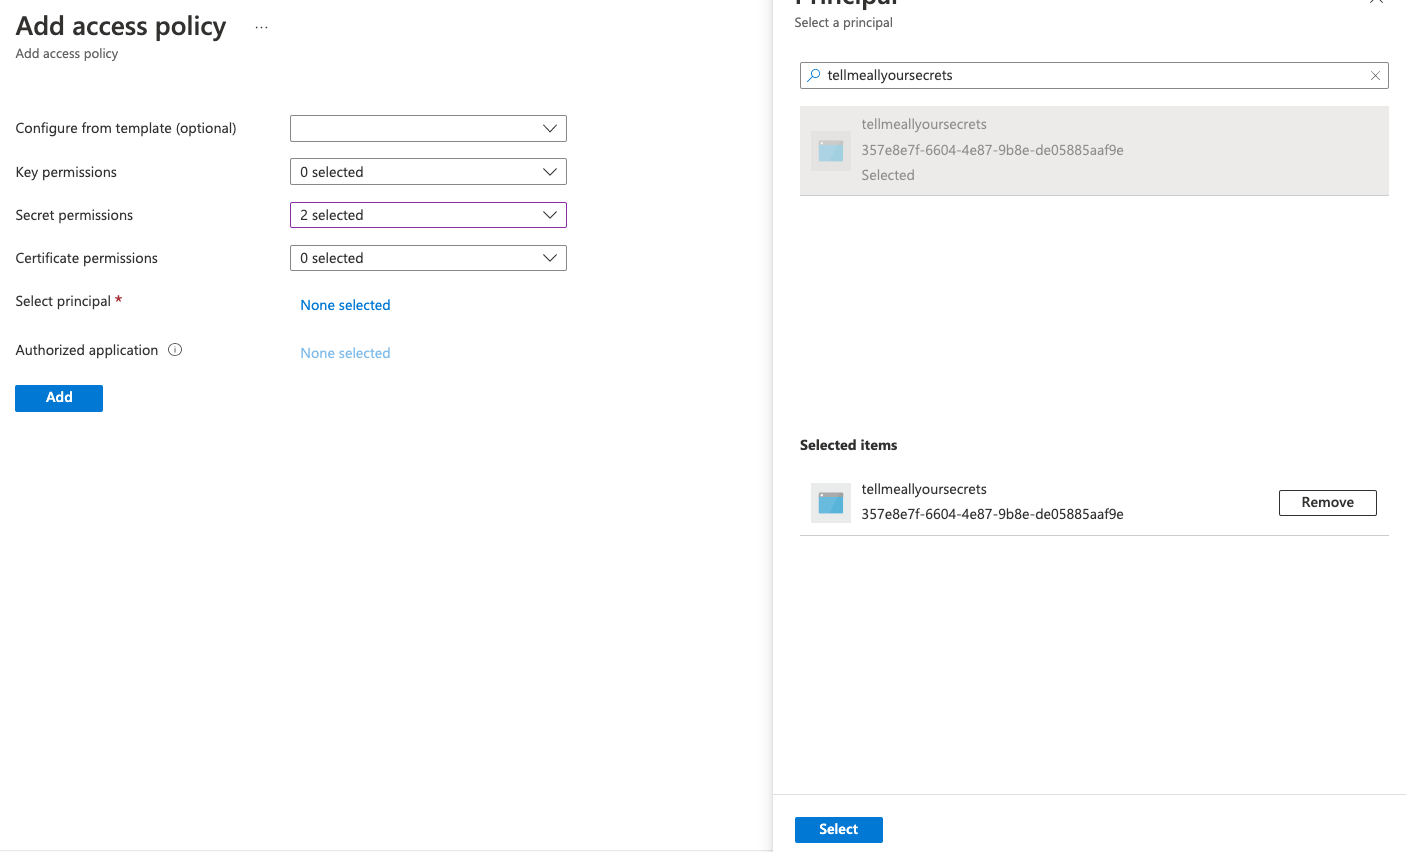Click the ID under selected tellmeallyoursecrets item

pyautogui.click(x=992, y=514)
